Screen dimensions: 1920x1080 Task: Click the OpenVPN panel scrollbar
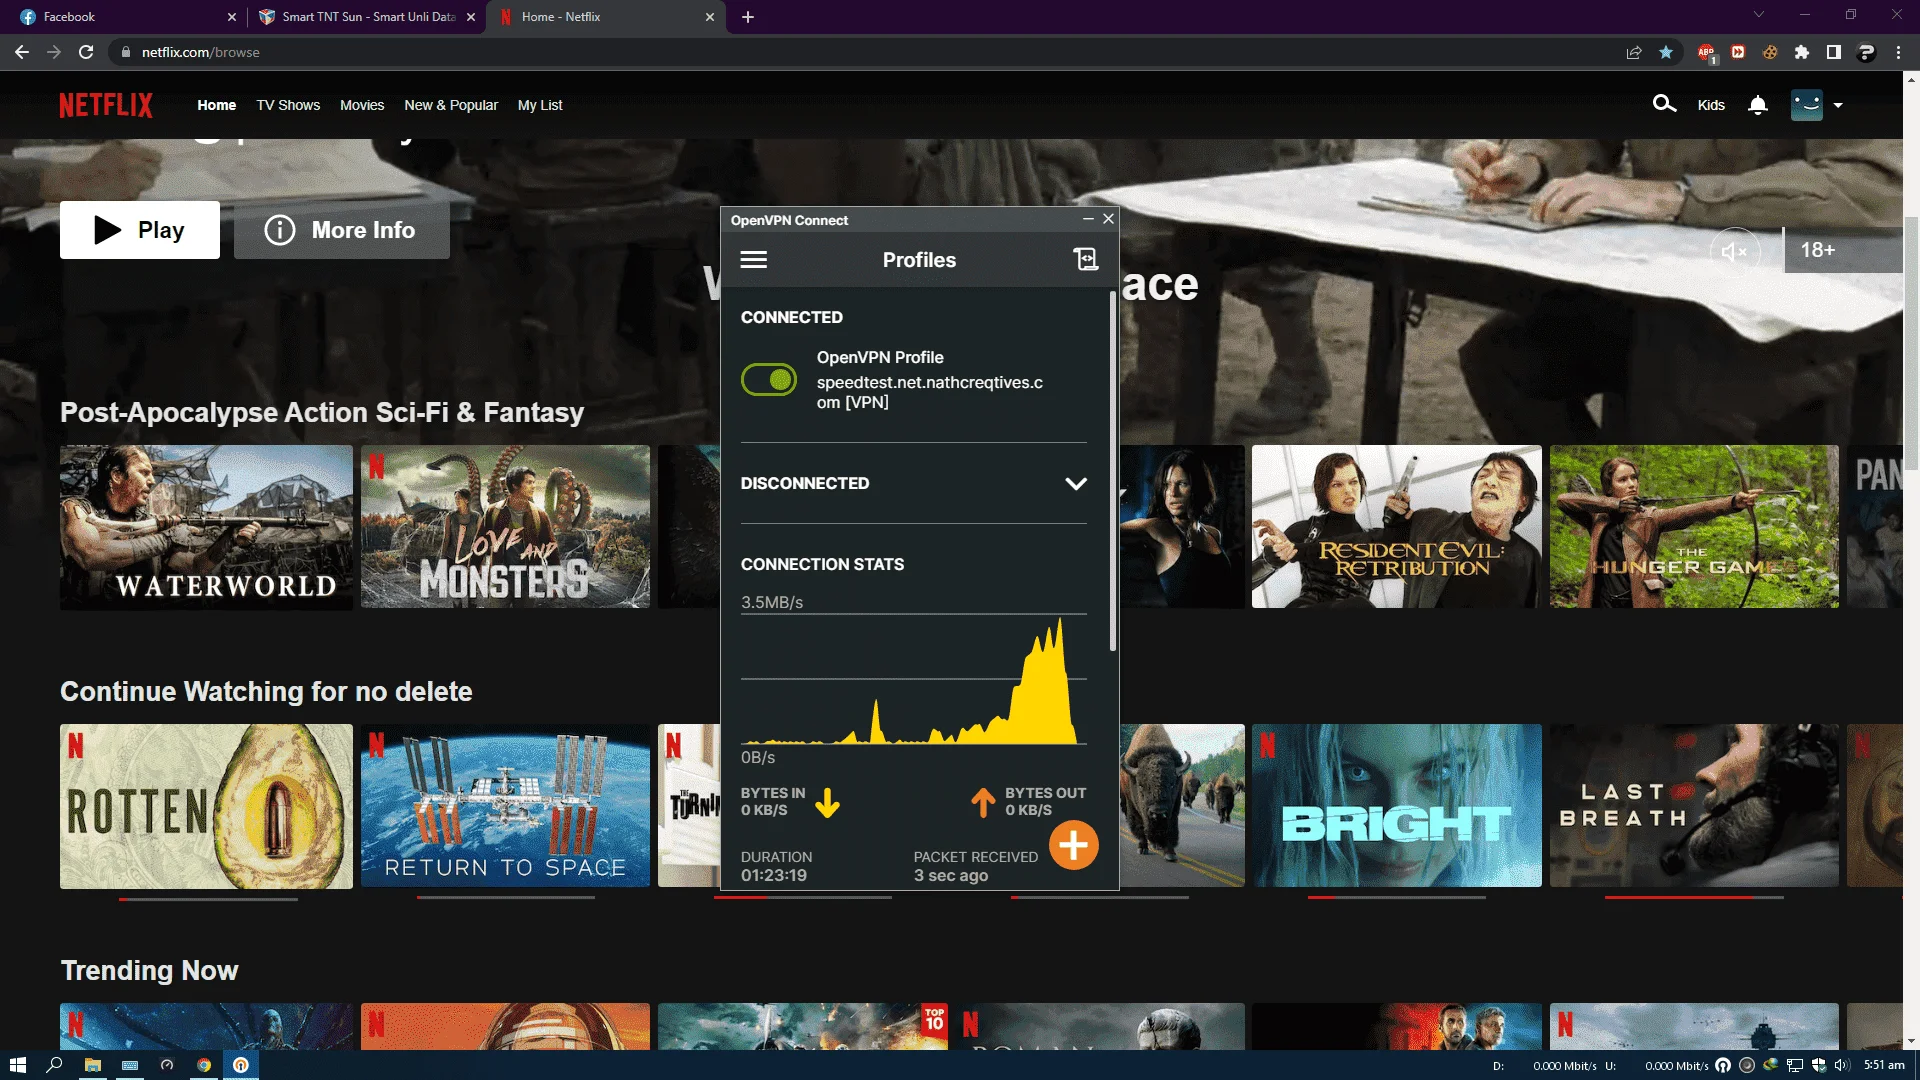[1112, 470]
